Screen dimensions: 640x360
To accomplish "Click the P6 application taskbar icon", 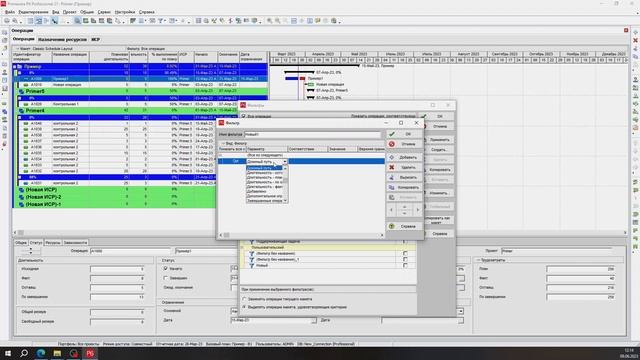I will (x=90, y=353).
